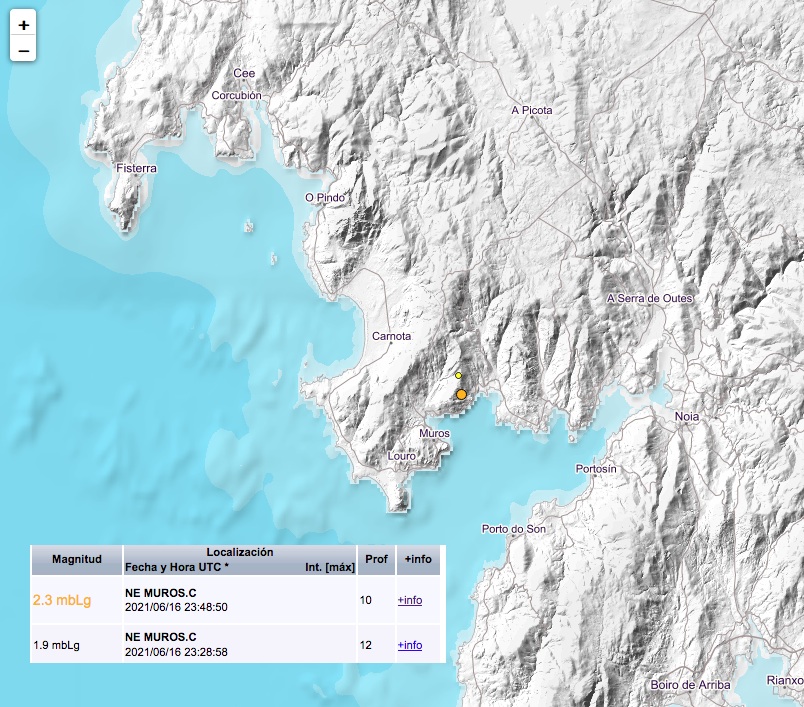Select the 1.9 mbLg magnitude value
The width and height of the screenshot is (804, 707).
[56, 645]
